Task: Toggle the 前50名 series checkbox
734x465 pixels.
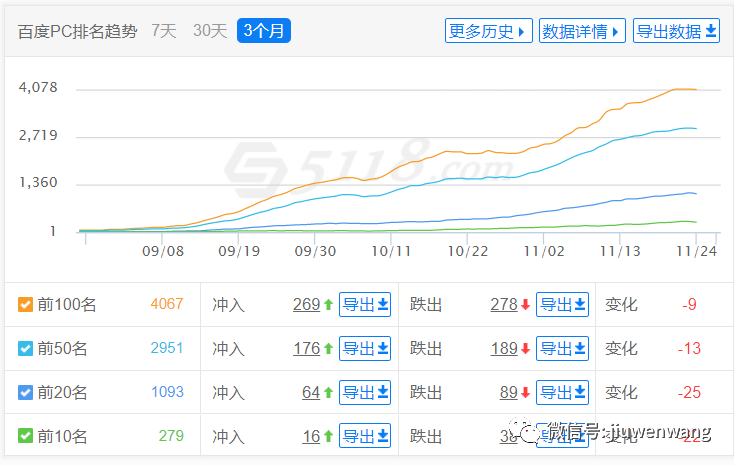Action: point(26,349)
